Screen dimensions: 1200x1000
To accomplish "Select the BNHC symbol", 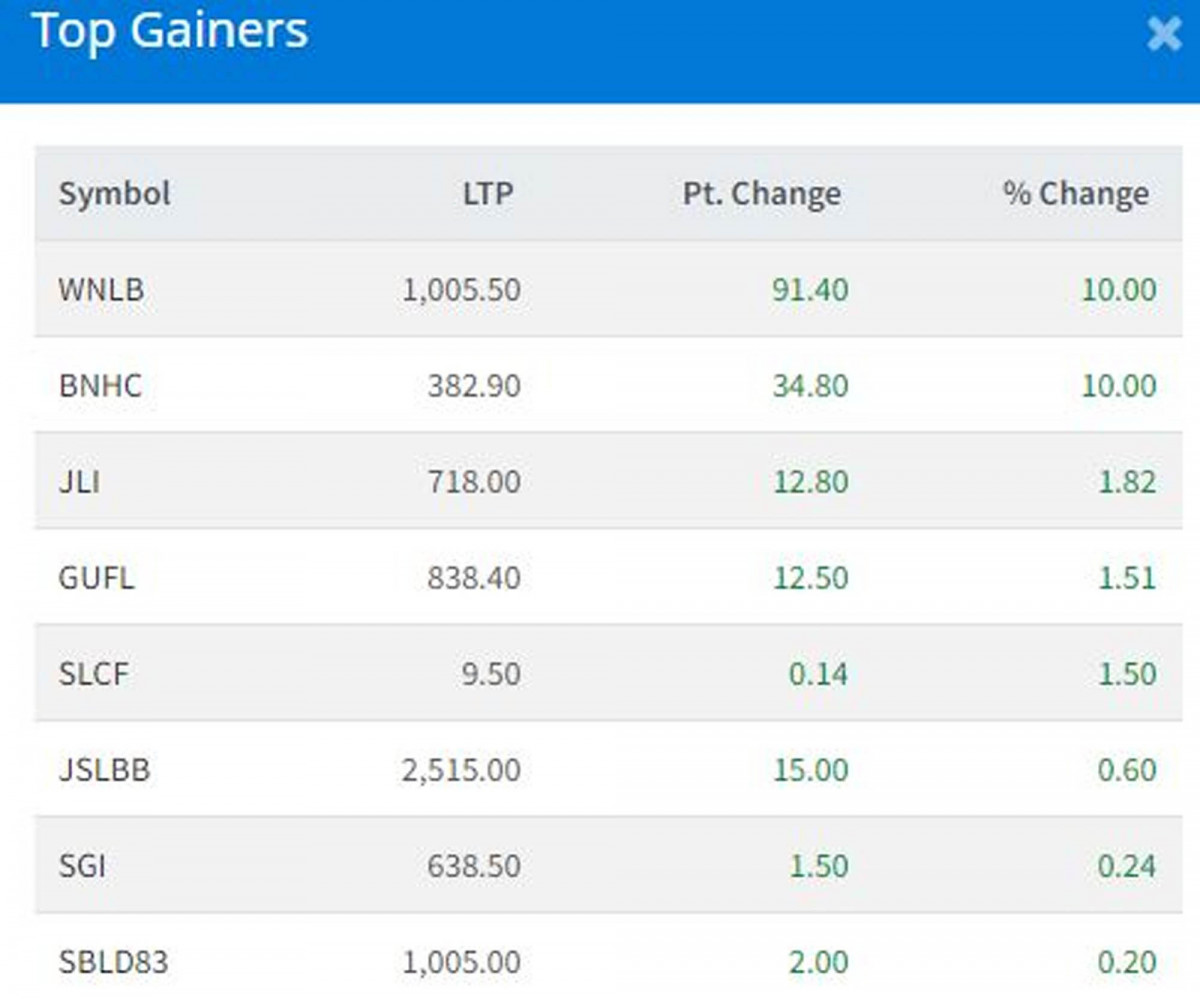I will [x=100, y=386].
